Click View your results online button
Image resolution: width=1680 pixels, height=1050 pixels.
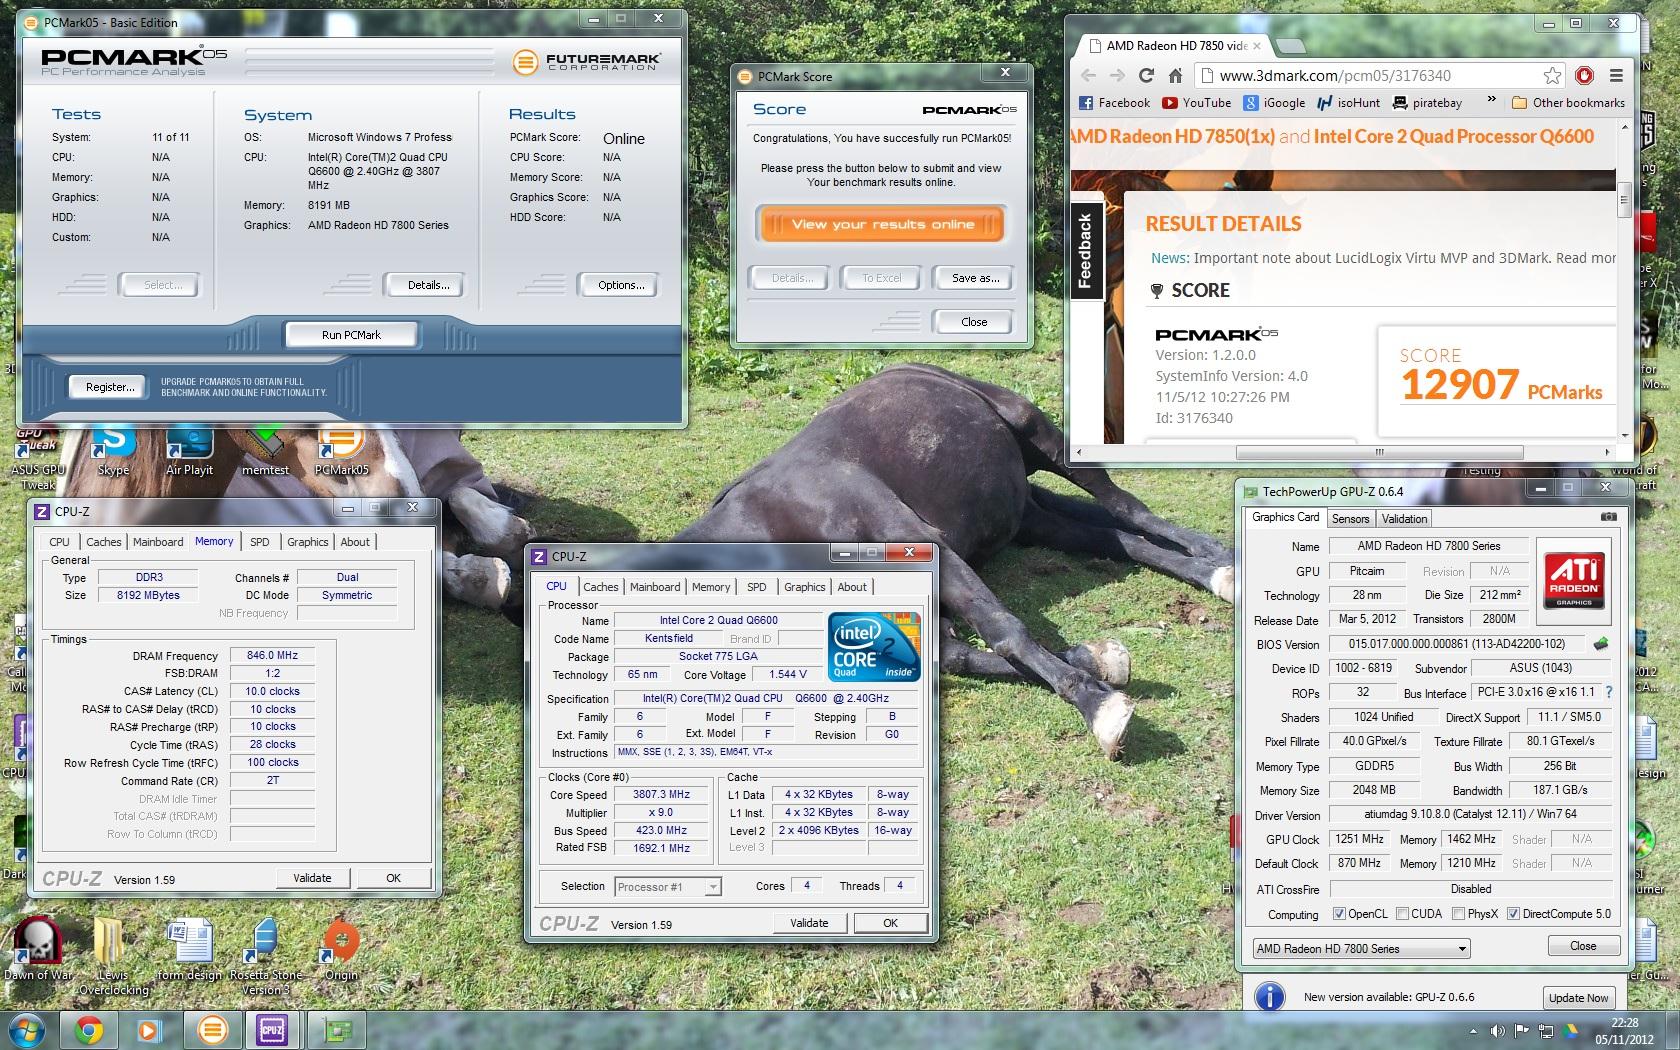tap(882, 224)
